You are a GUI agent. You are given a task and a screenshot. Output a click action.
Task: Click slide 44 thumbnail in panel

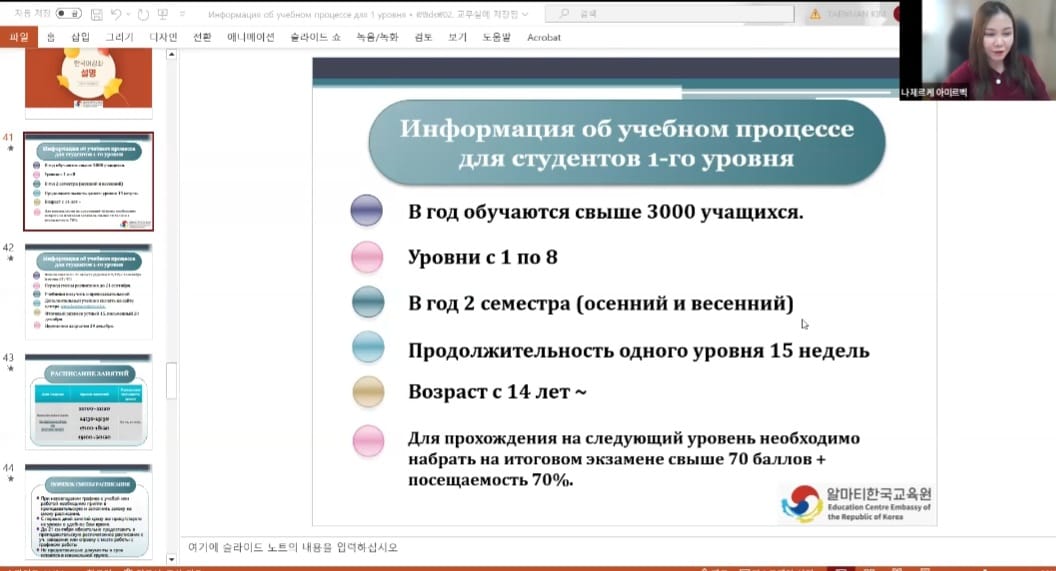[88, 510]
